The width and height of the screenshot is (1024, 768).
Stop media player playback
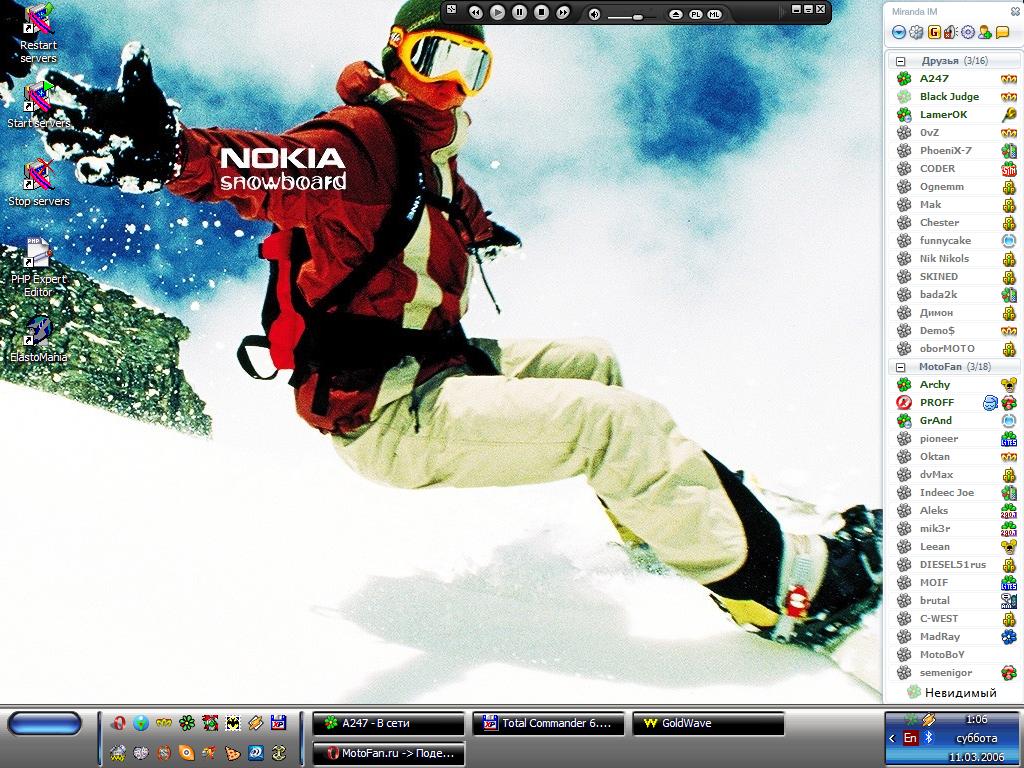(x=541, y=12)
